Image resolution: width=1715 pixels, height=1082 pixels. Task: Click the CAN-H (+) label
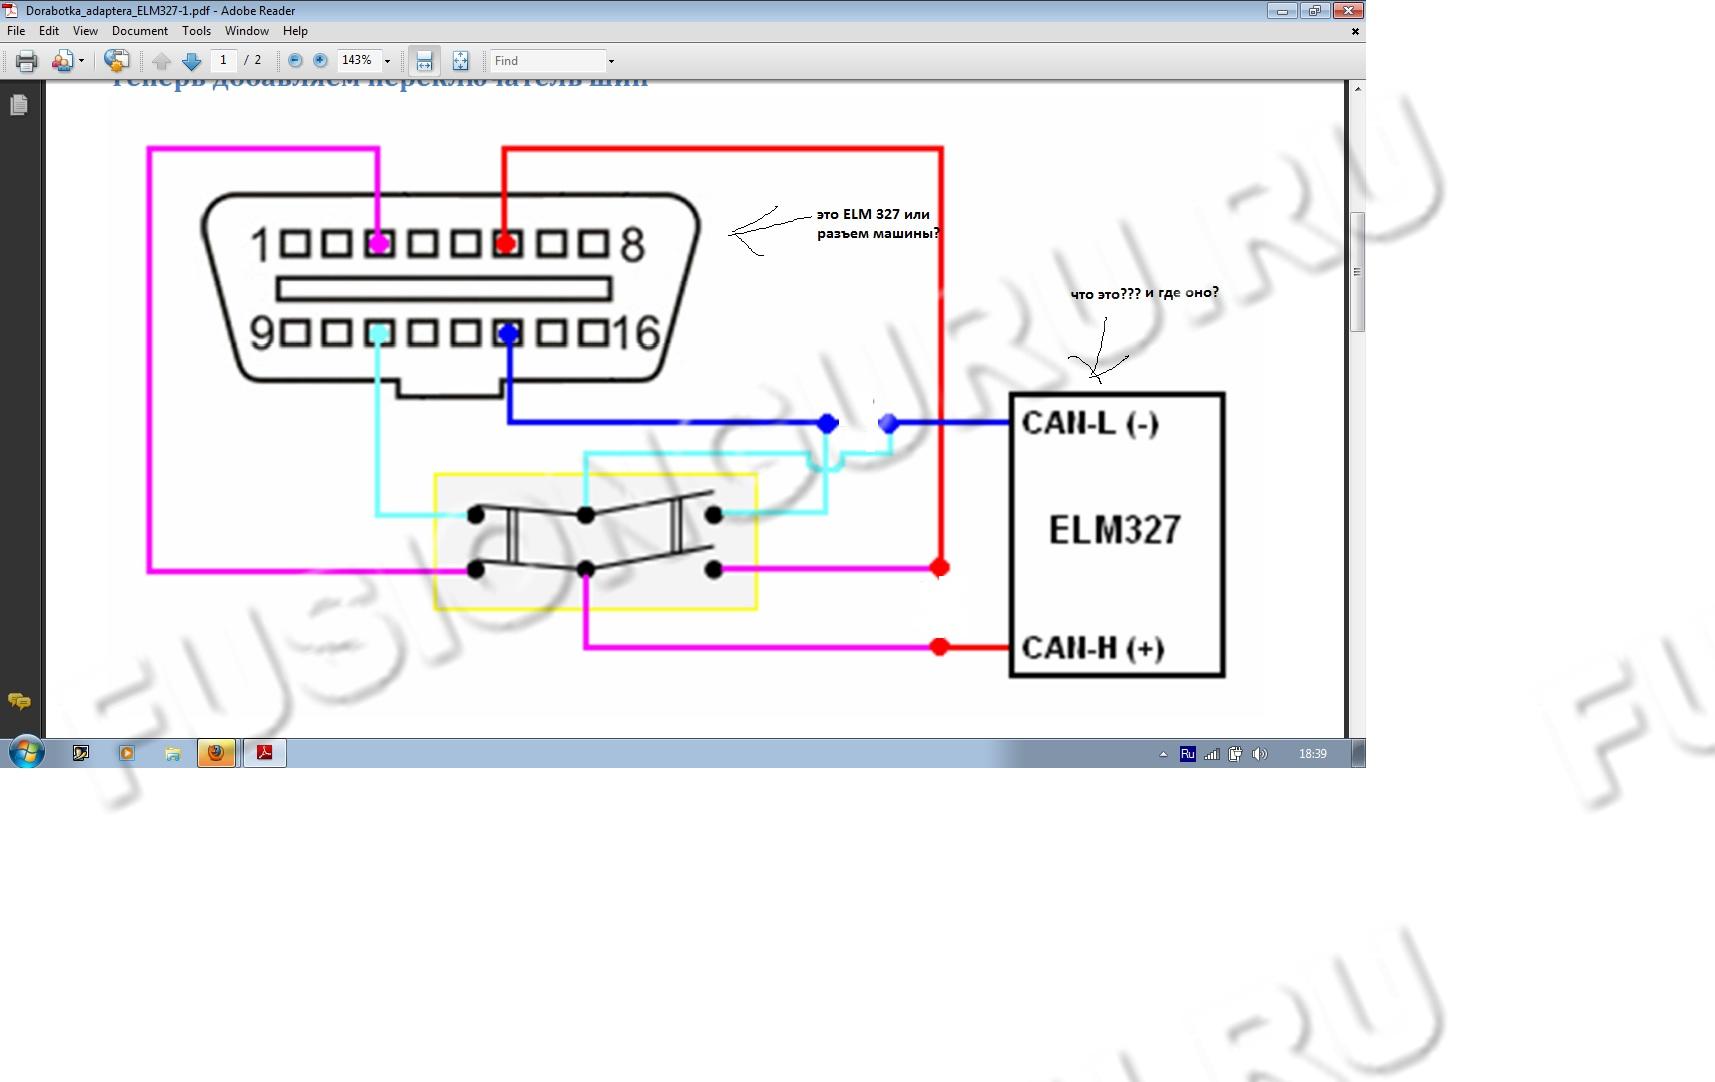tap(1093, 648)
